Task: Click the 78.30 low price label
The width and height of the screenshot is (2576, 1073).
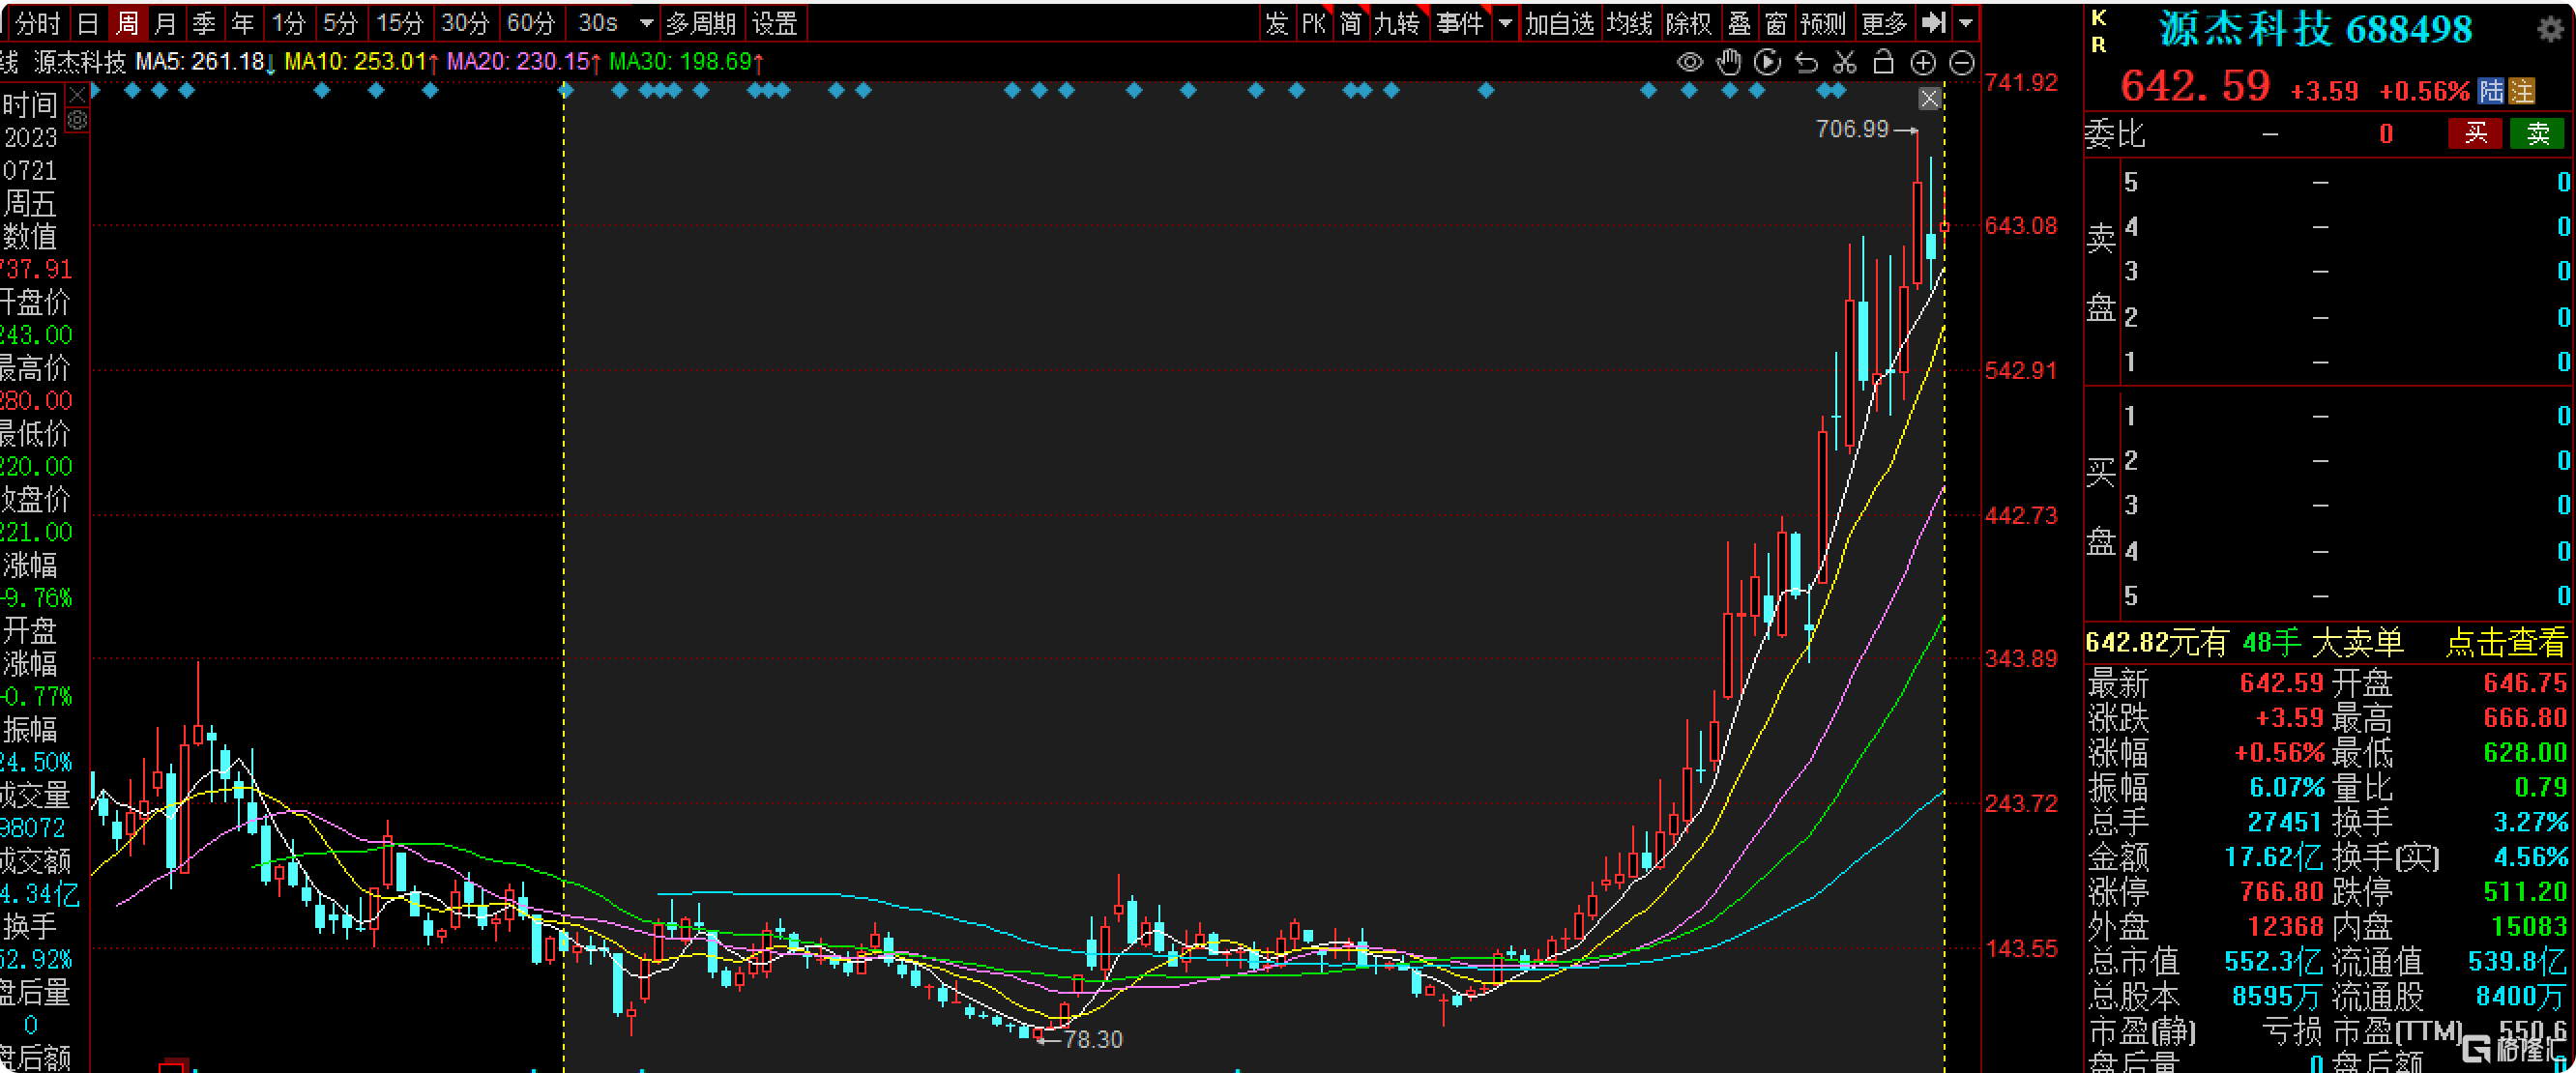Action: [x=1093, y=1040]
